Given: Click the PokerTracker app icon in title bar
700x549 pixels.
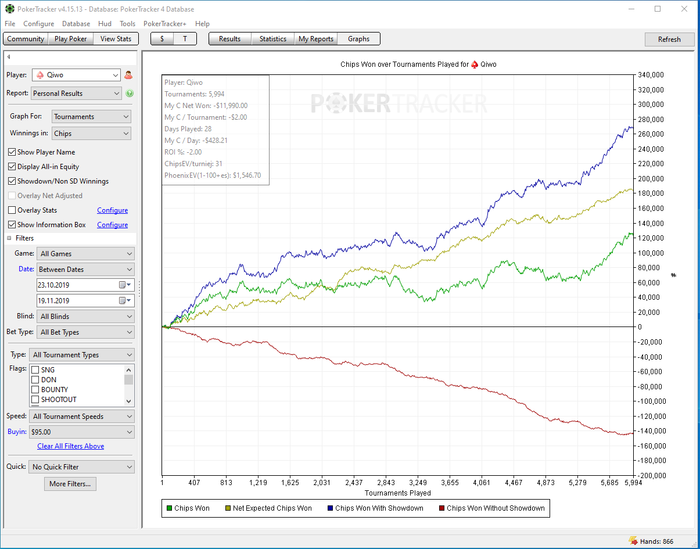Looking at the screenshot, I should 9,9.
